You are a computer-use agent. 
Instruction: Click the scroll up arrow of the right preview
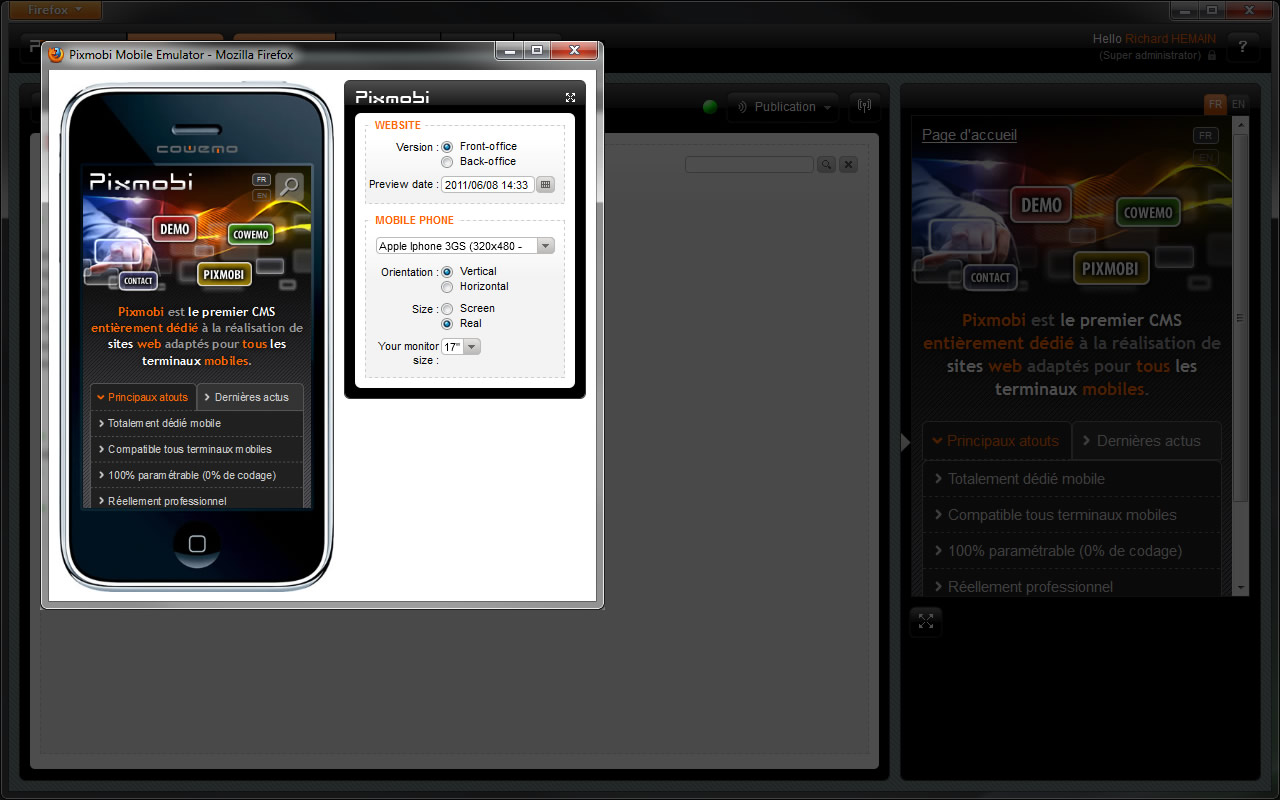point(1241,124)
